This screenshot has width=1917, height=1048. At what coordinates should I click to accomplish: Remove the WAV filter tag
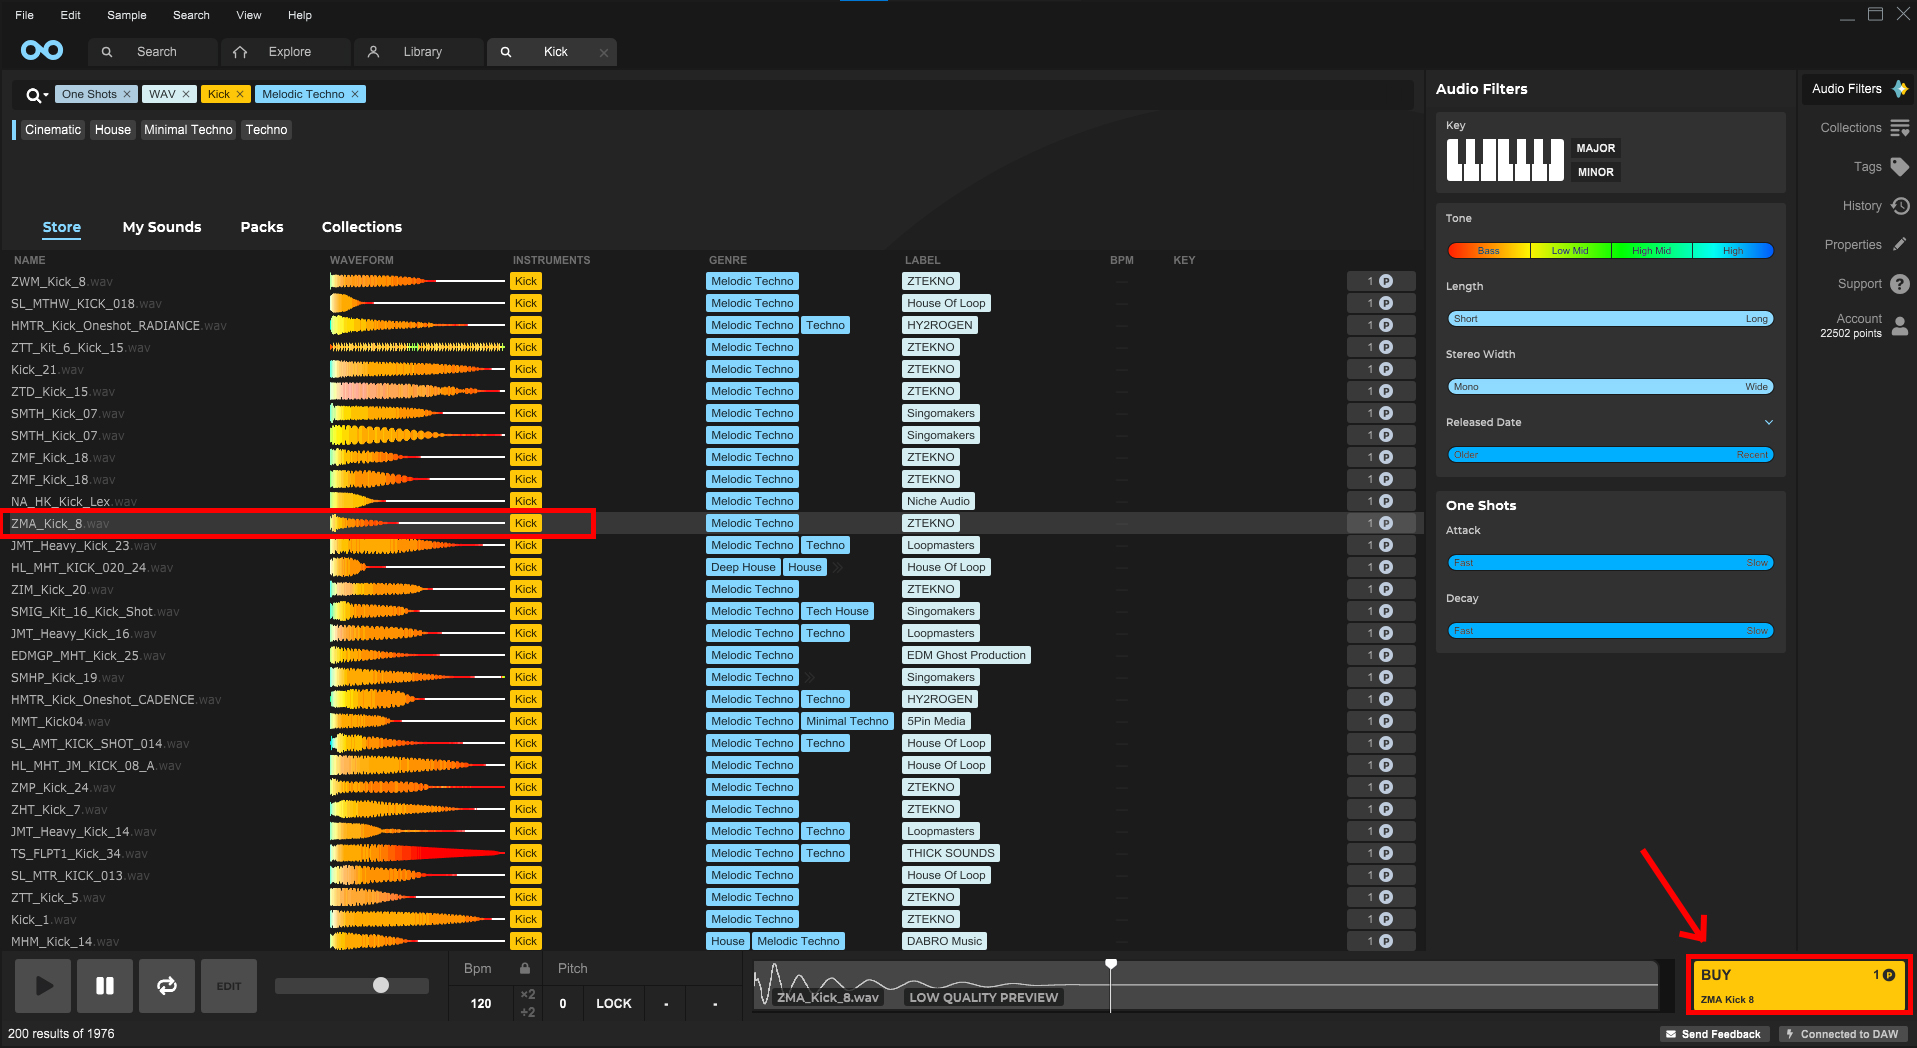pyautogui.click(x=186, y=94)
